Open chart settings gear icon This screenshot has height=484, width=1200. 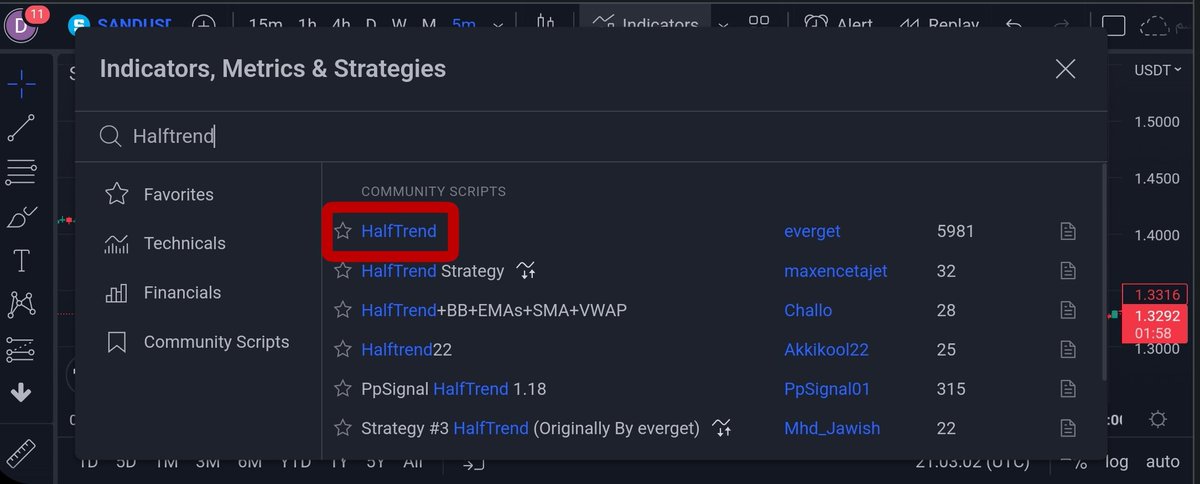1158,418
